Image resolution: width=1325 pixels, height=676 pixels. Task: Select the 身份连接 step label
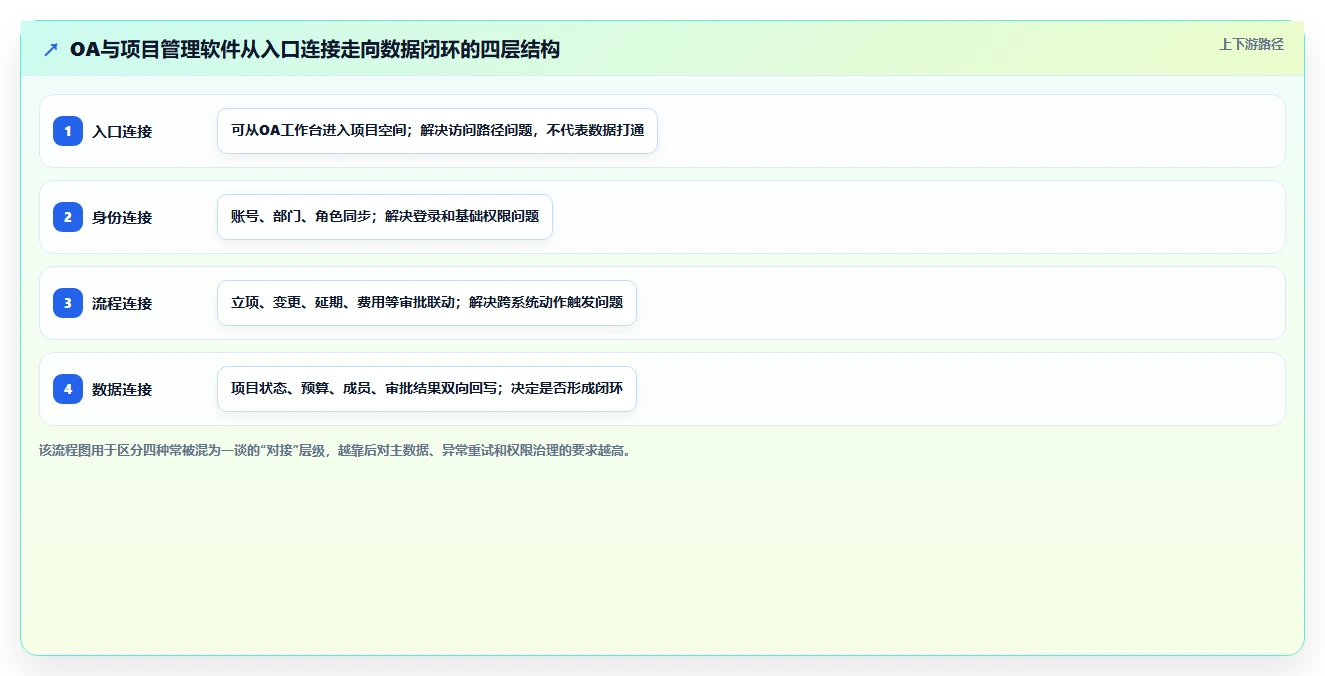click(122, 217)
